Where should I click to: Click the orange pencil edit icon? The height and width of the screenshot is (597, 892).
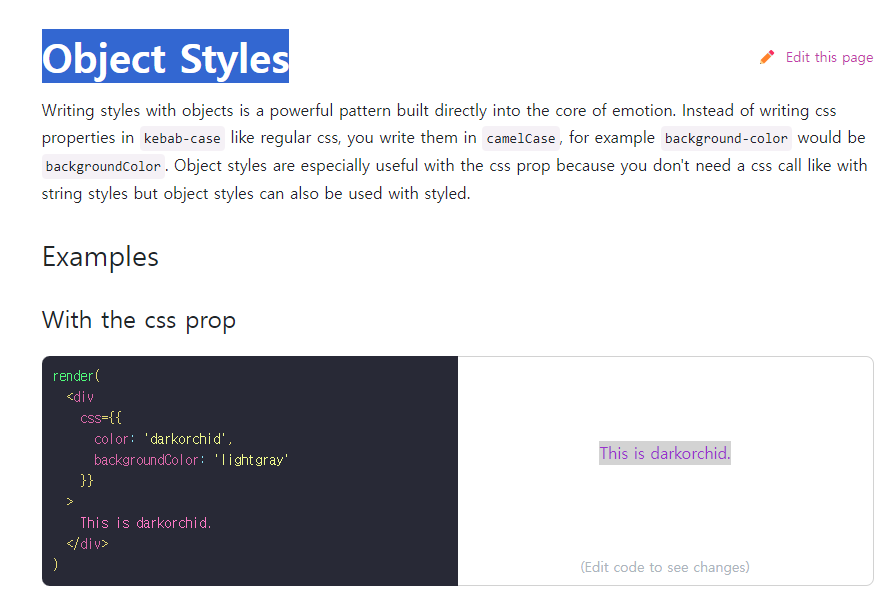[767, 57]
